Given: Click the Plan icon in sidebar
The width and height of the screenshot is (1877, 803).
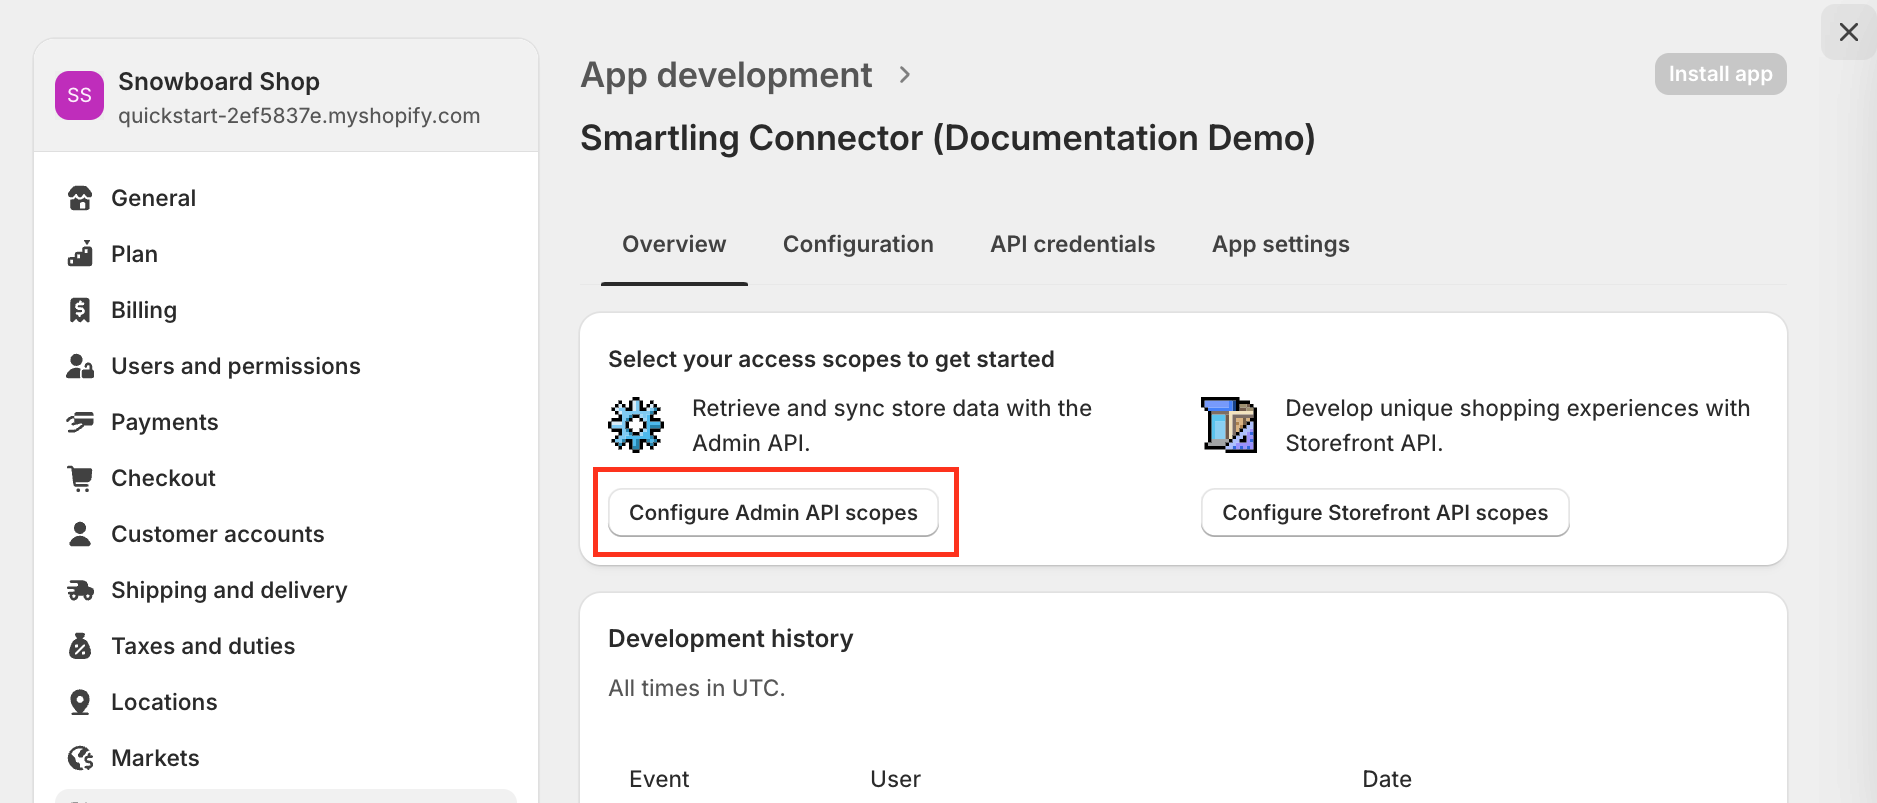Looking at the screenshot, I should coord(80,254).
